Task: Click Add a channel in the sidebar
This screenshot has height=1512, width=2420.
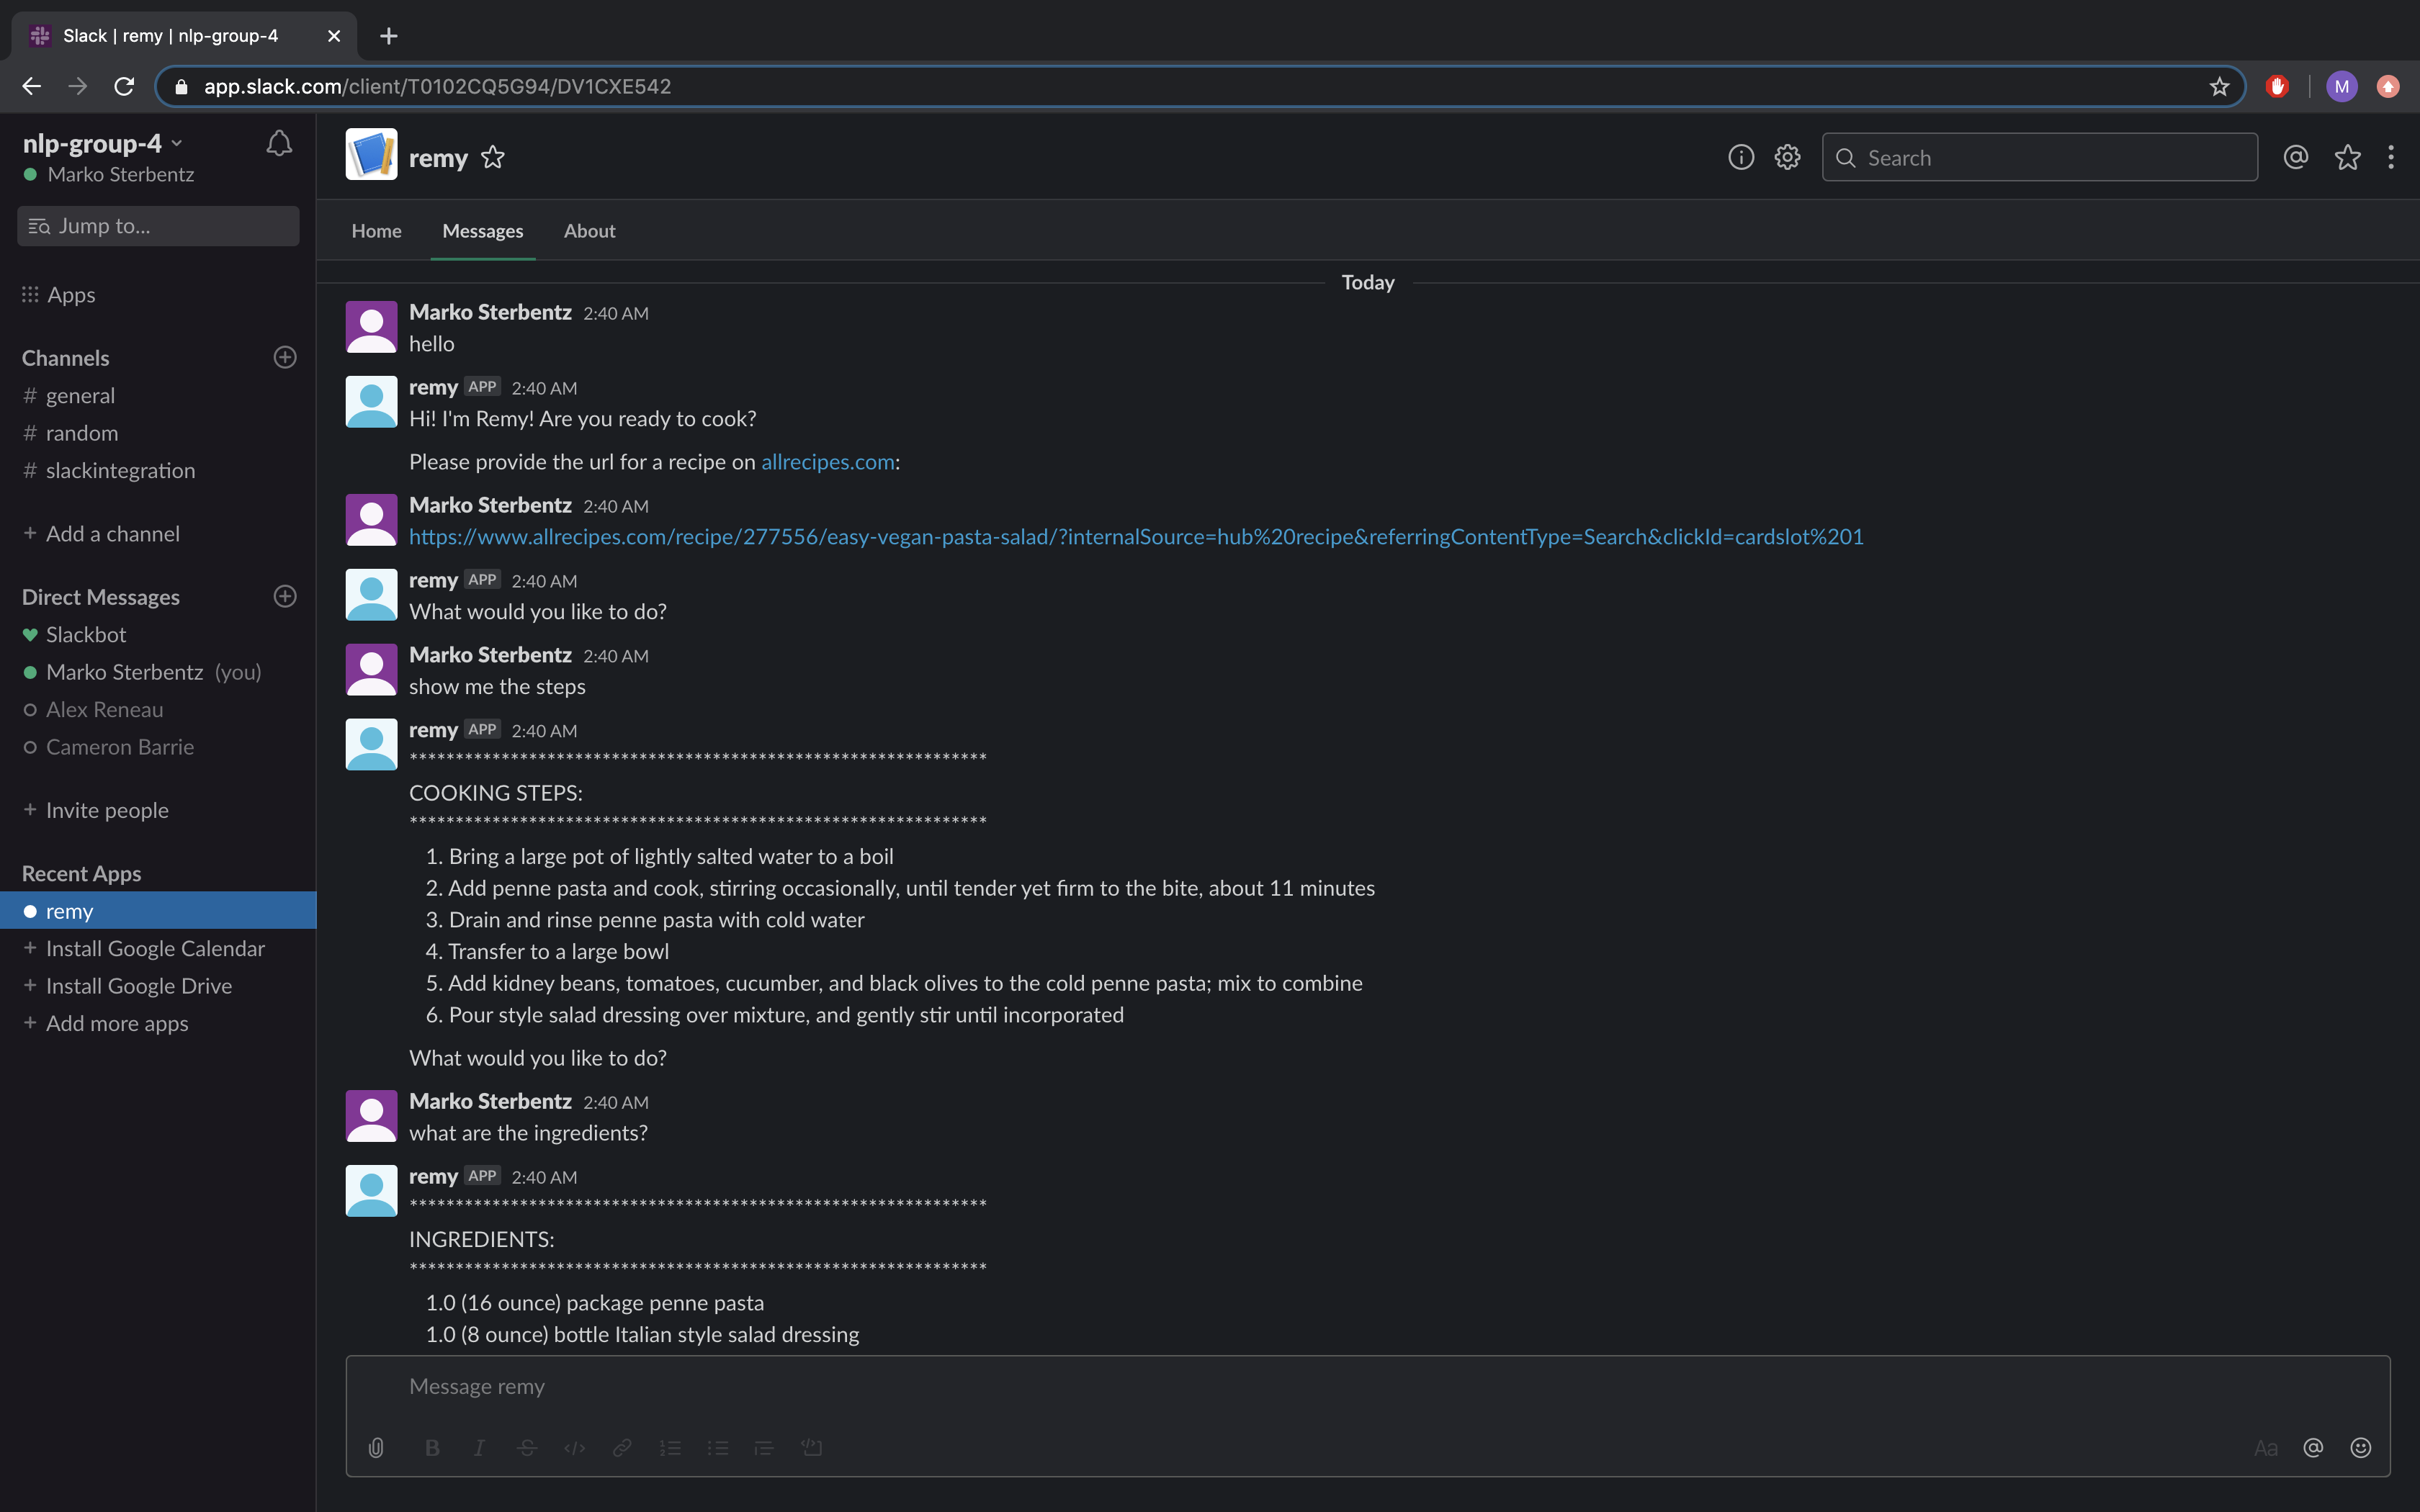Action: (112, 534)
